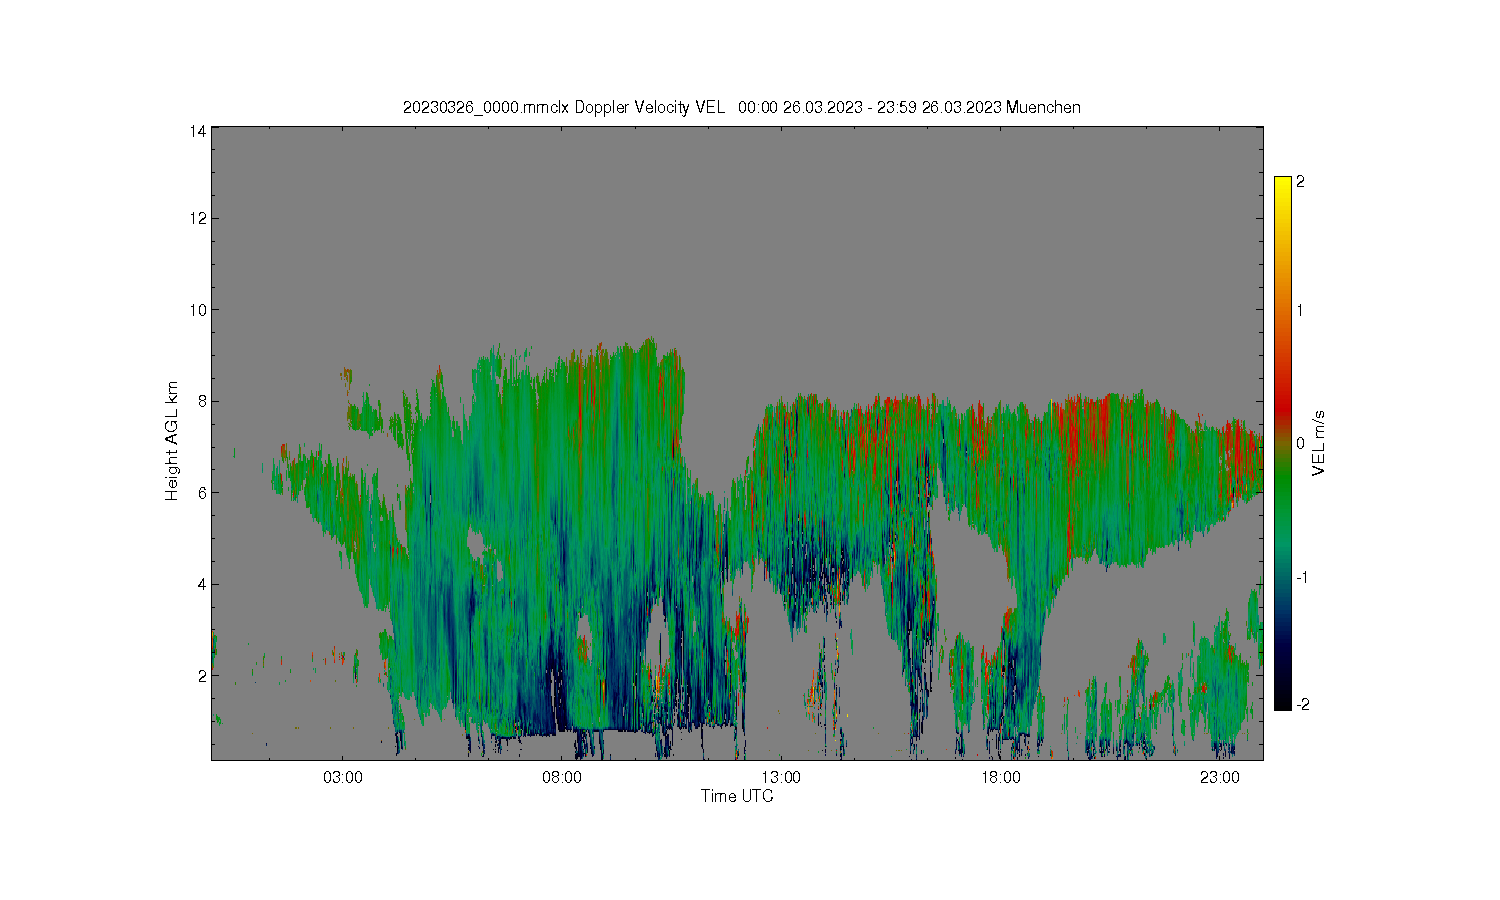1500x900 pixels.
Task: Click the 23:00 time tick label
Action: pyautogui.click(x=1220, y=778)
